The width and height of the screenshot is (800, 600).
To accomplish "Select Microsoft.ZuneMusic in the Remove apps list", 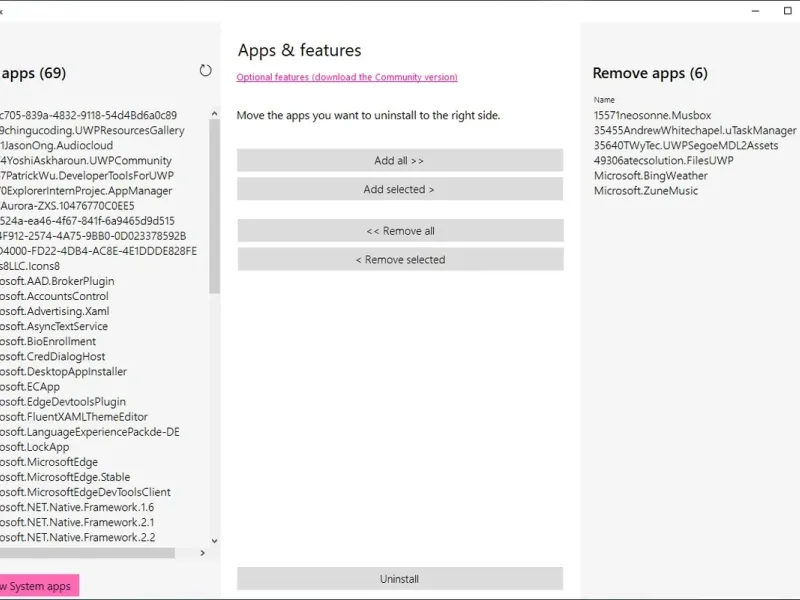I will pos(646,191).
